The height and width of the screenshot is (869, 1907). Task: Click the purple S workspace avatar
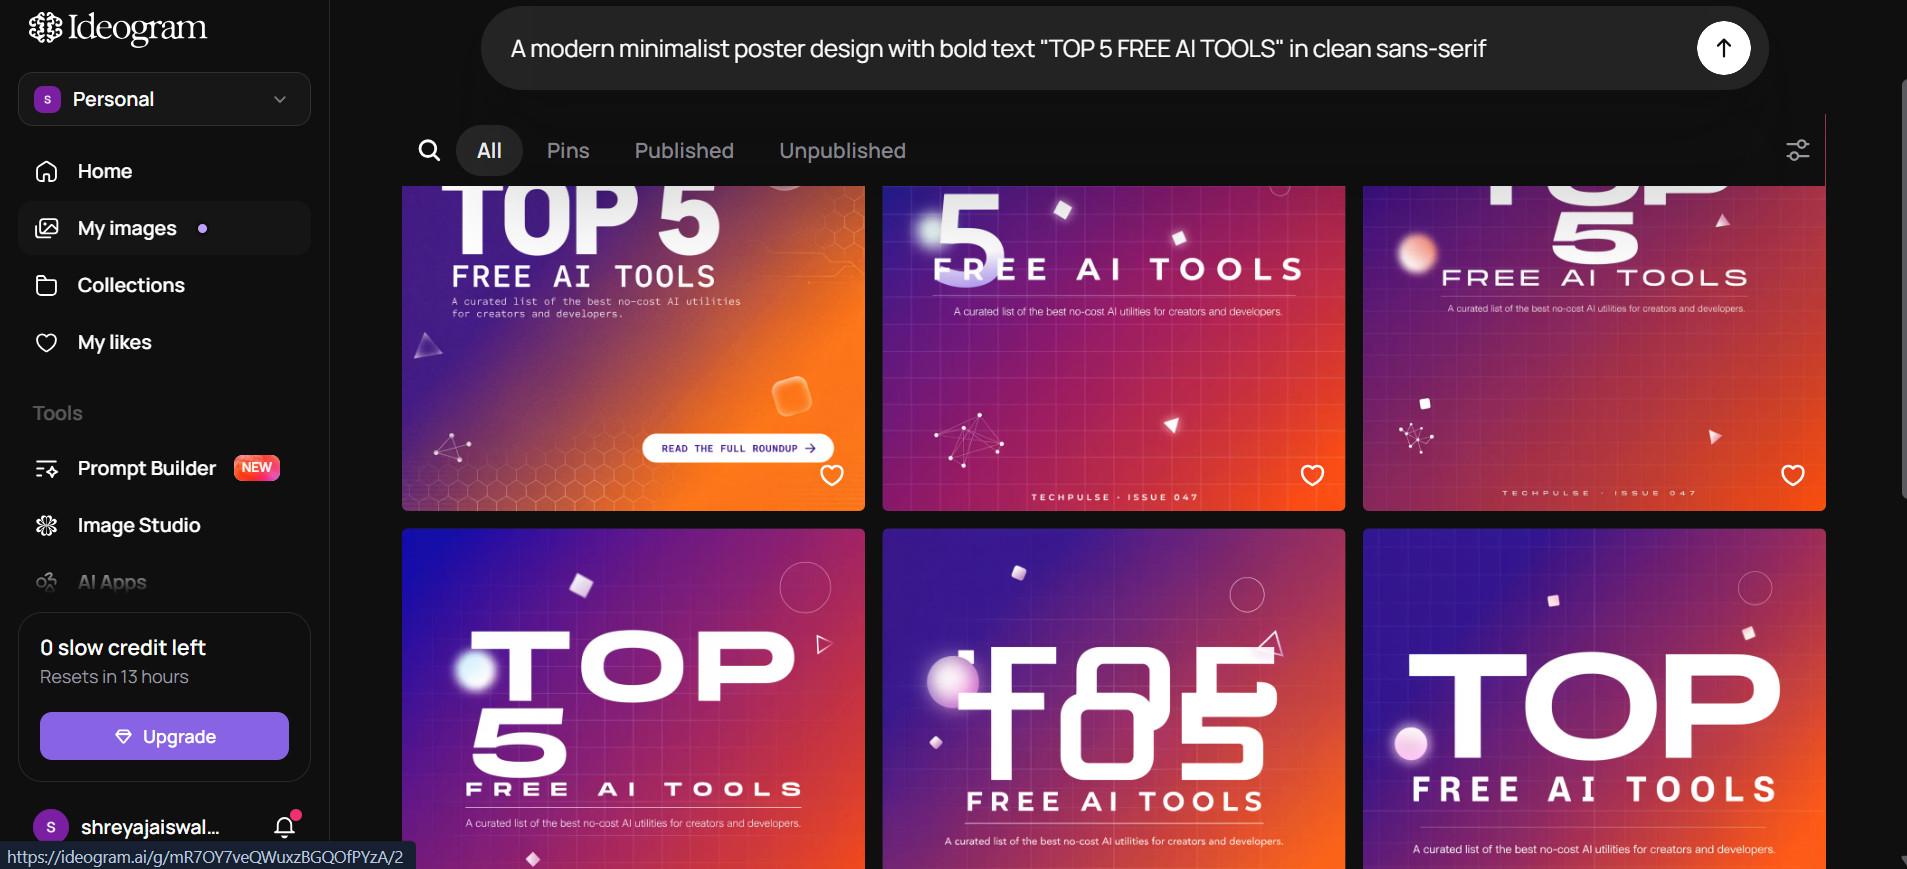[47, 99]
